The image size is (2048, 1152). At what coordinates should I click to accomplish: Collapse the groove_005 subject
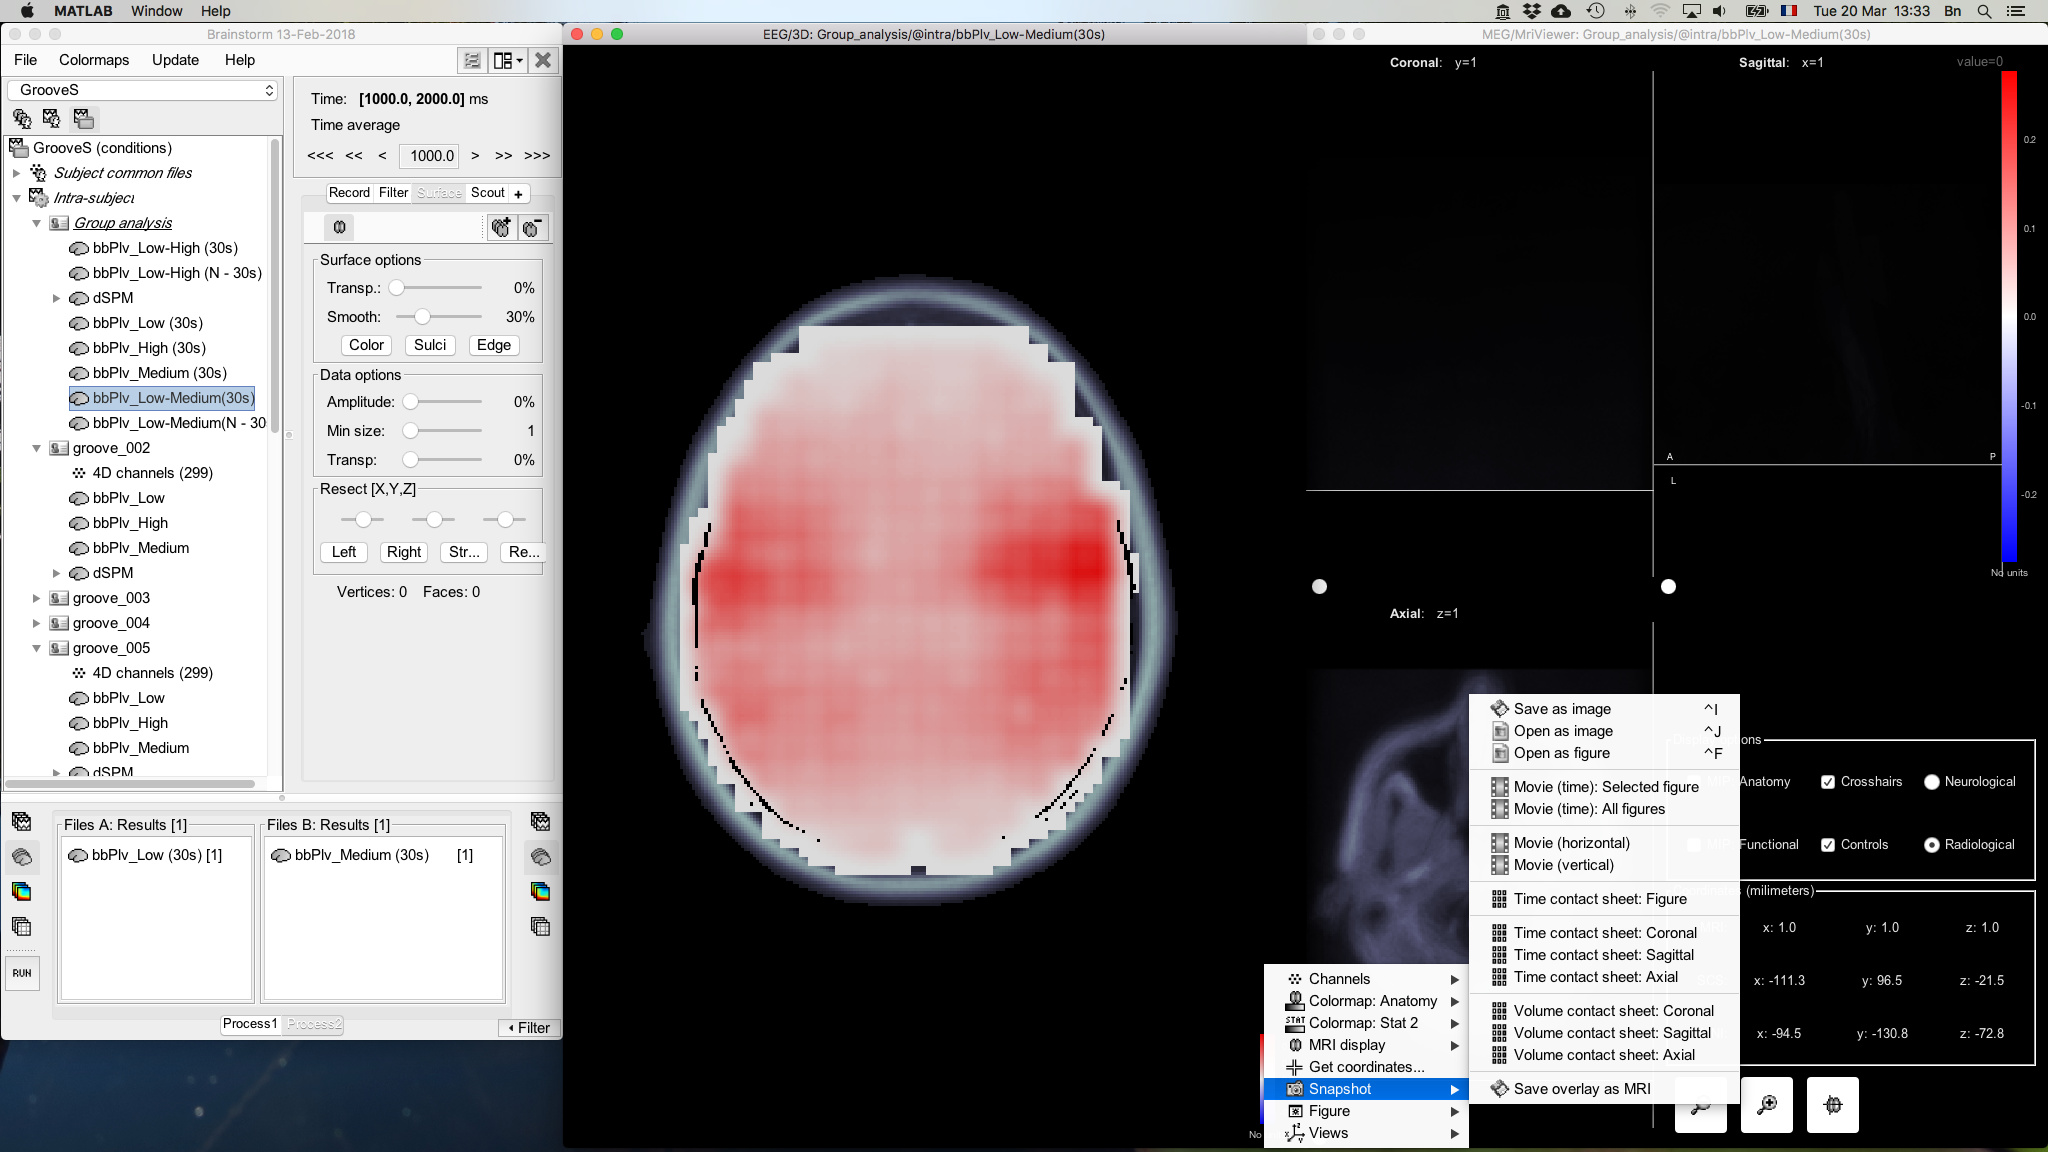click(x=37, y=648)
